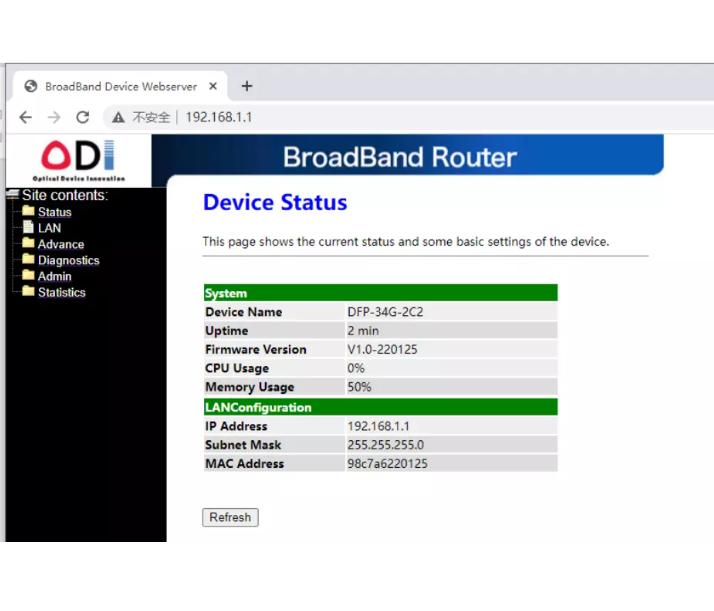Image resolution: width=714 pixels, height=611 pixels.
Task: Click firmware version value V1.0-220125
Action: click(x=382, y=349)
